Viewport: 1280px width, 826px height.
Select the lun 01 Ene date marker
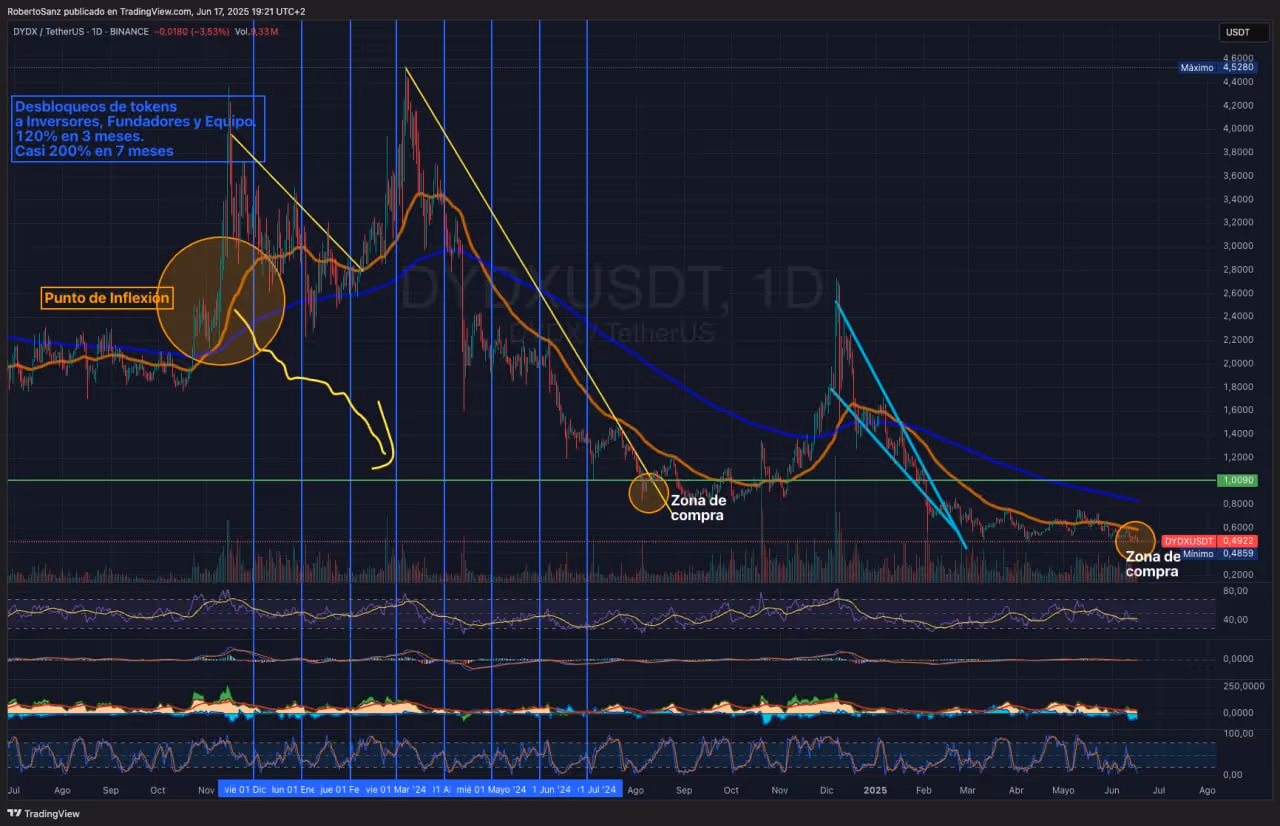click(293, 789)
